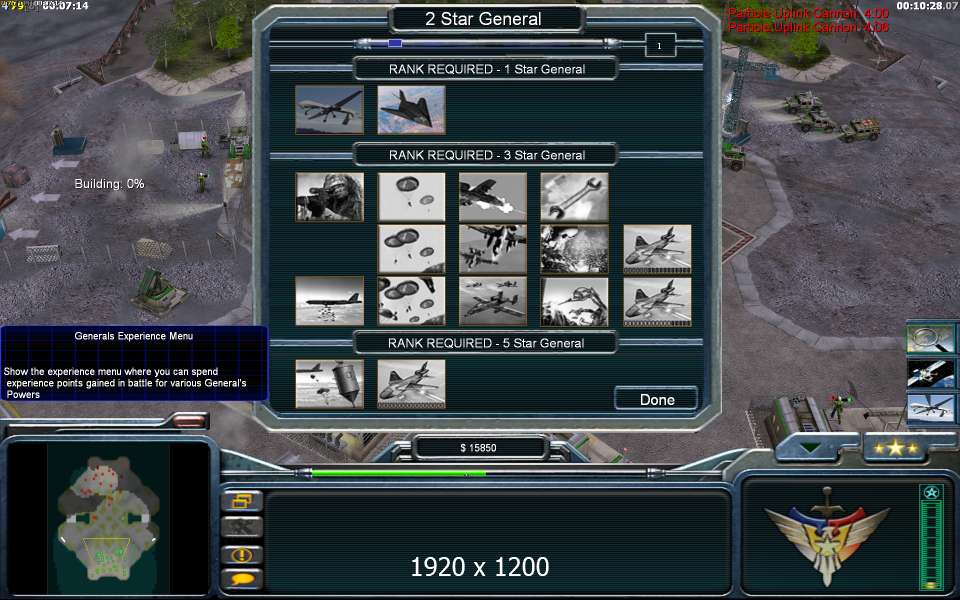The height and width of the screenshot is (600, 960).
Task: Select the B-52 Carpet Bomb power icon
Action: point(329,301)
